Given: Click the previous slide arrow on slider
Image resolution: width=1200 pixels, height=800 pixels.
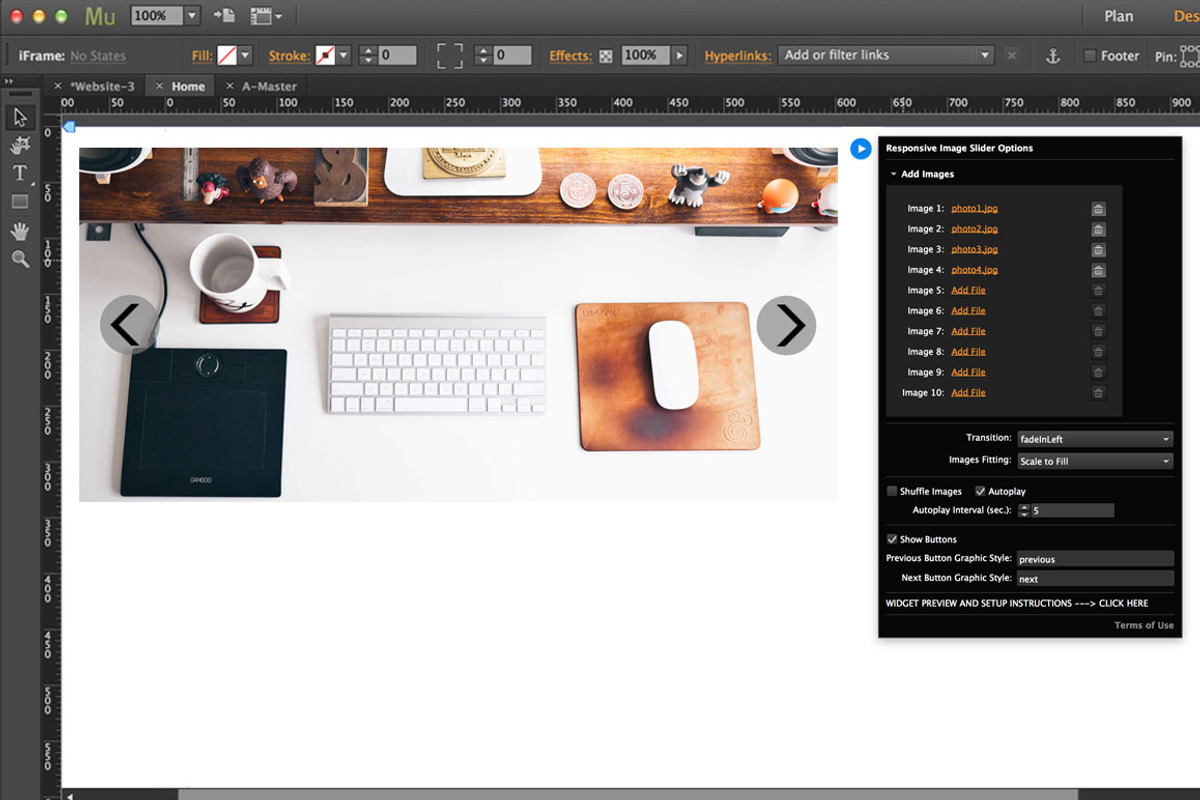Looking at the screenshot, I should point(129,325).
